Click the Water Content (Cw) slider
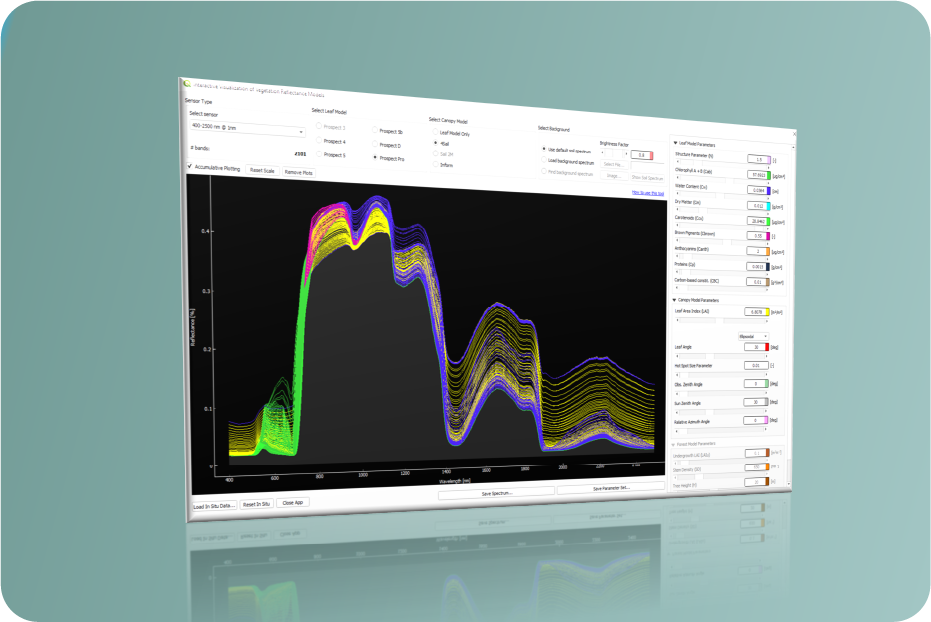Image resolution: width=931 pixels, height=622 pixels. (723, 195)
